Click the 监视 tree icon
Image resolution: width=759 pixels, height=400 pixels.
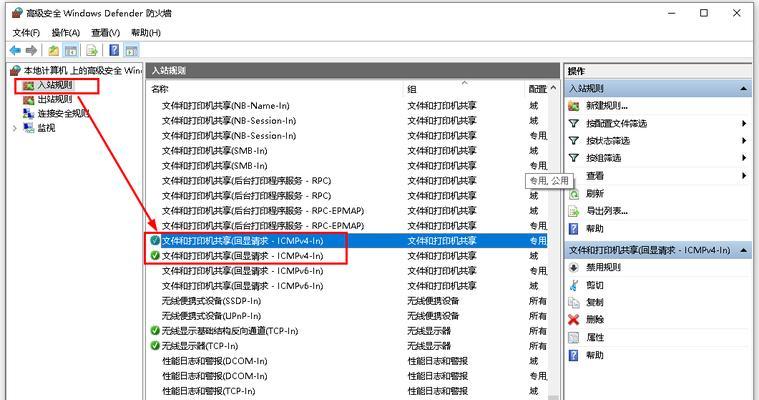[x=29, y=128]
